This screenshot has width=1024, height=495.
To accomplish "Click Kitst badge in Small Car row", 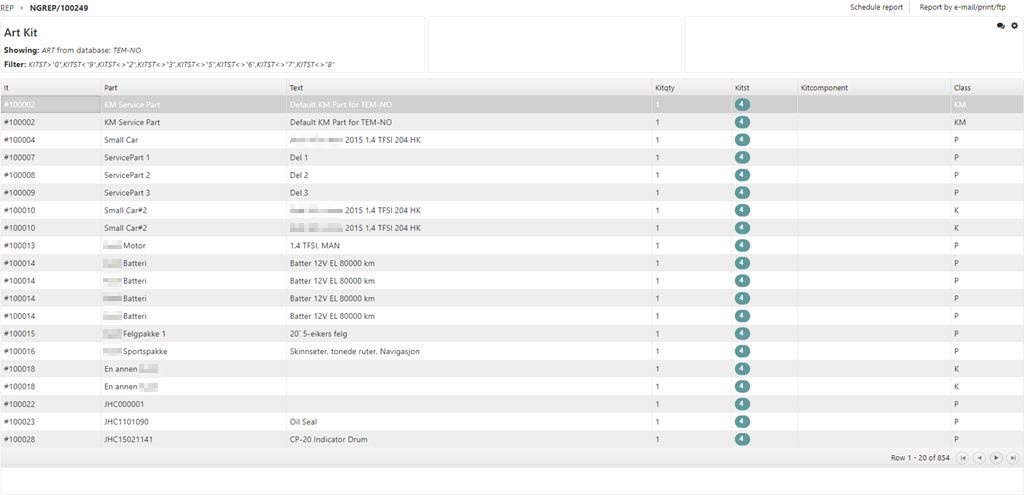I will 742,140.
